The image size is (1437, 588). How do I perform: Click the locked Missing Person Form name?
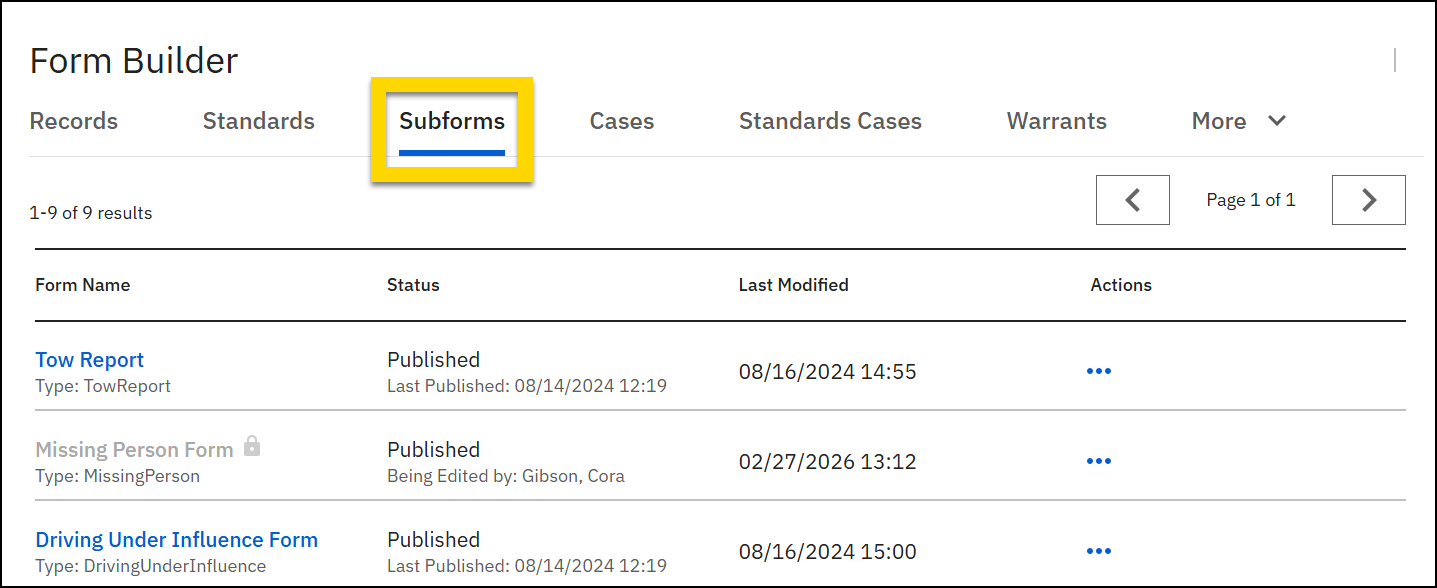134,450
